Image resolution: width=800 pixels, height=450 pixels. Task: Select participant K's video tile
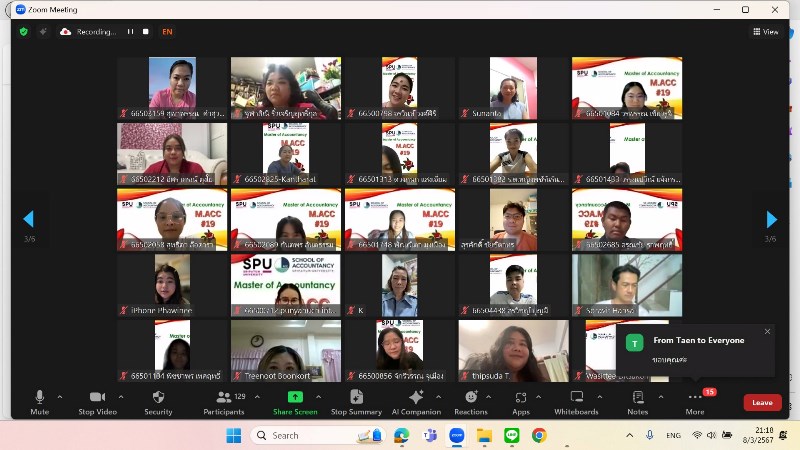(x=399, y=285)
